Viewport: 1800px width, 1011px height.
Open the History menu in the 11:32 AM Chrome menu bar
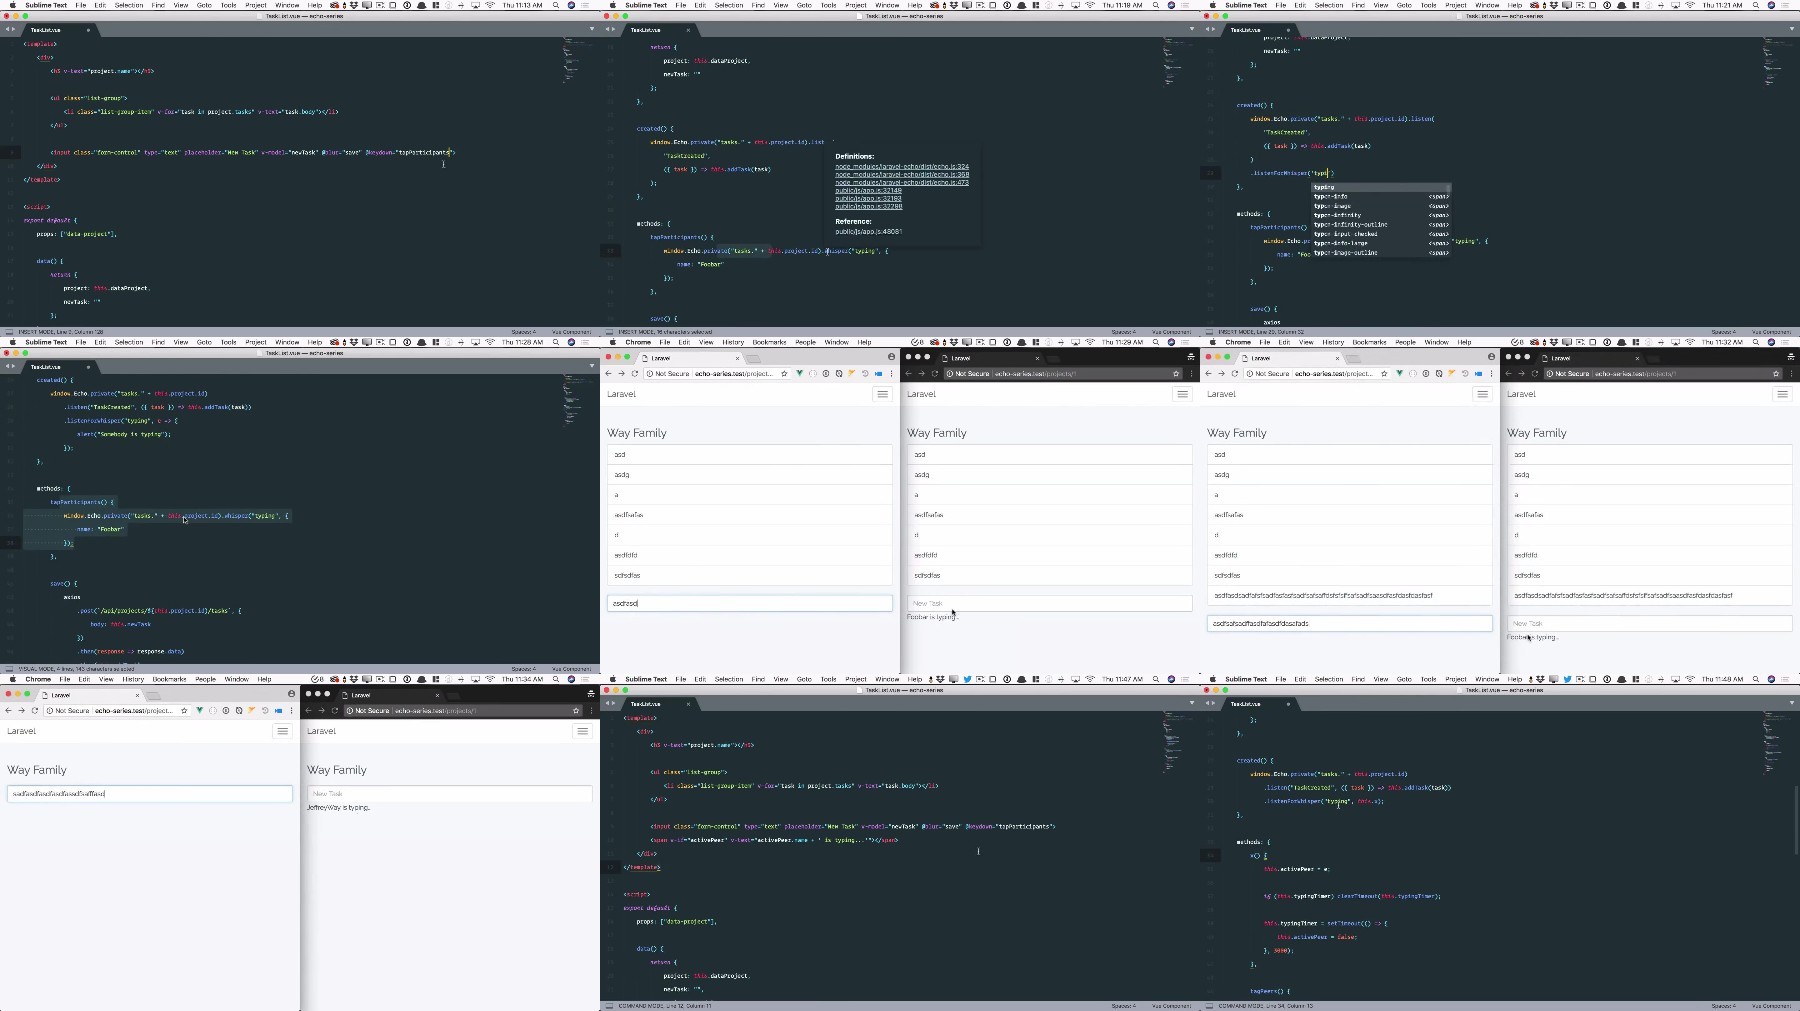tap(1333, 342)
